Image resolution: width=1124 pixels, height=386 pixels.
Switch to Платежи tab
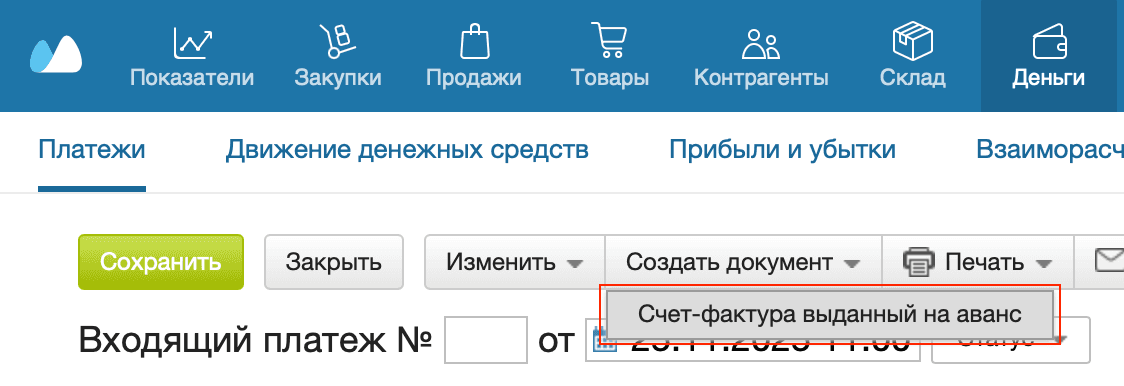[x=92, y=150]
